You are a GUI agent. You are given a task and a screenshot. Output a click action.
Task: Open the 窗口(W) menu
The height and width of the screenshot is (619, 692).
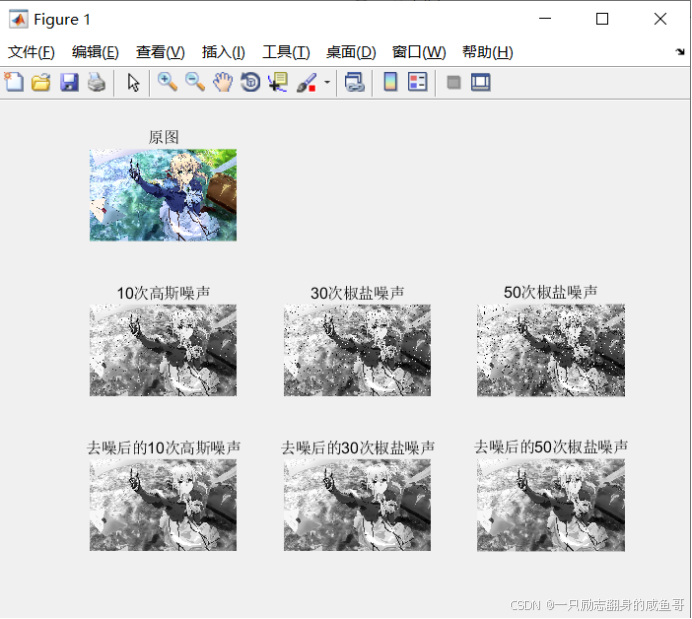419,52
